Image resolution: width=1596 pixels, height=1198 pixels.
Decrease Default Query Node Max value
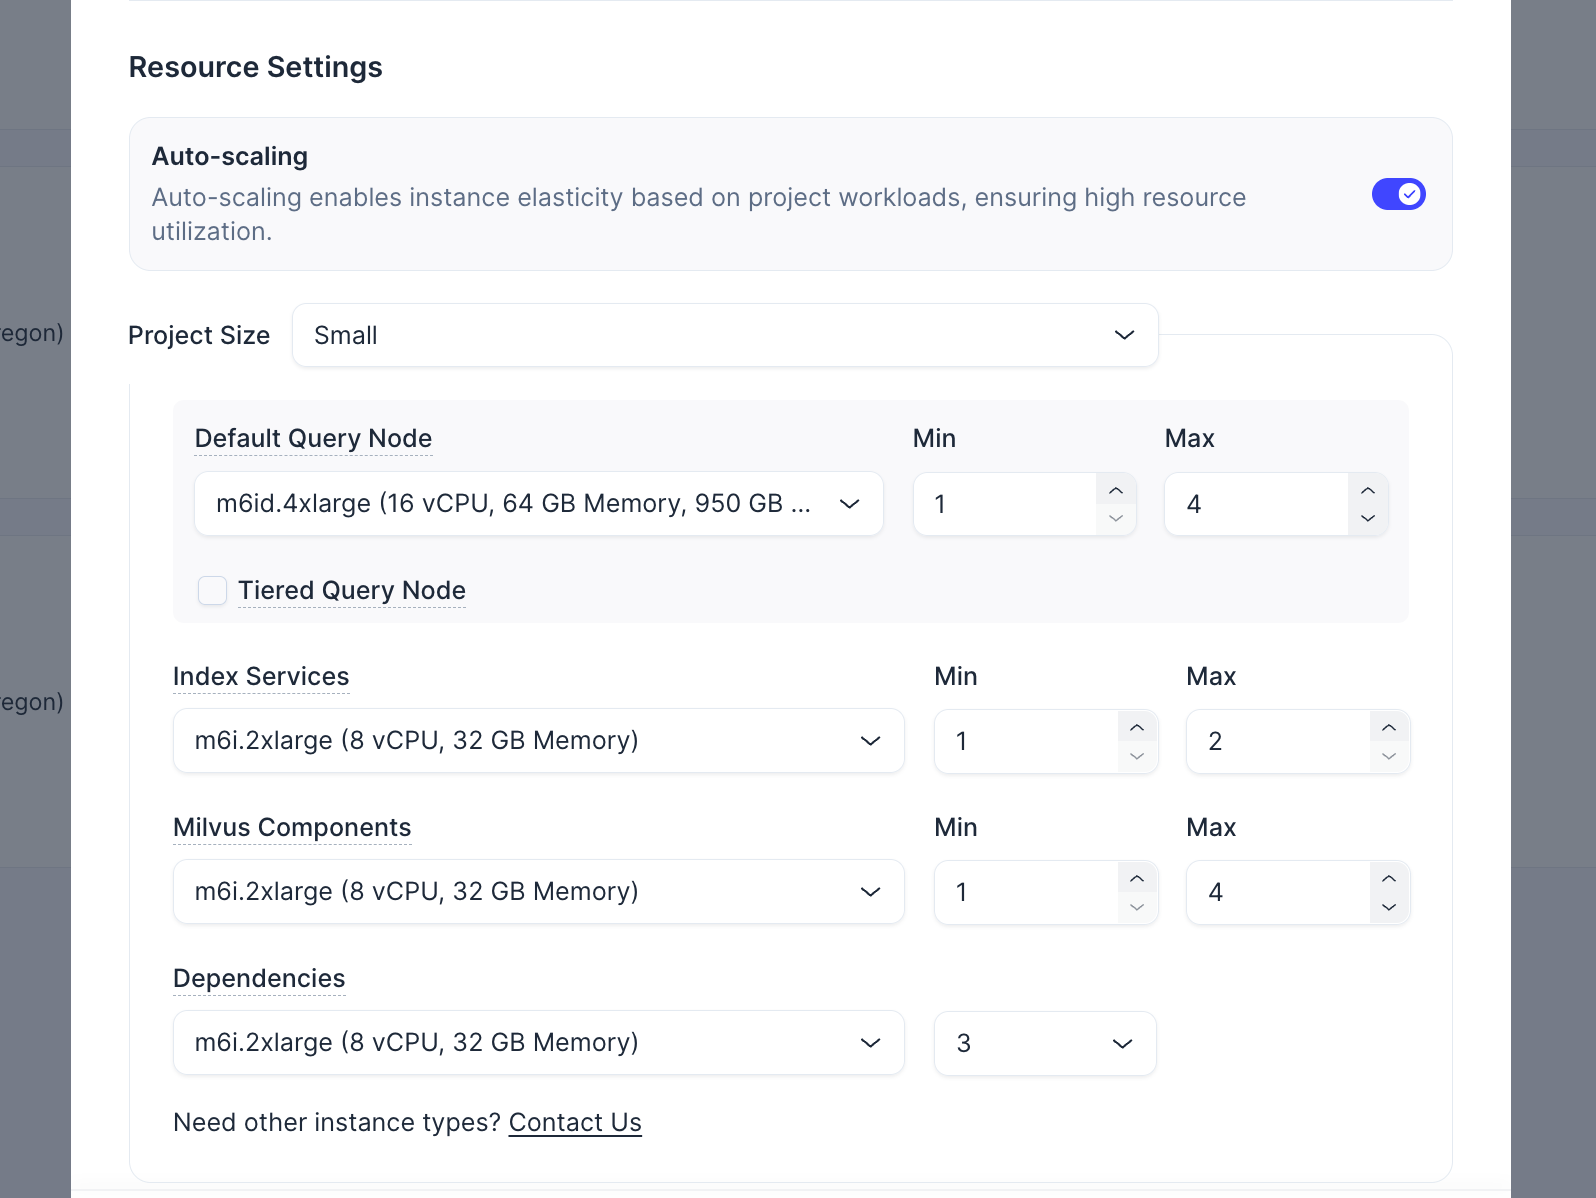(x=1368, y=518)
